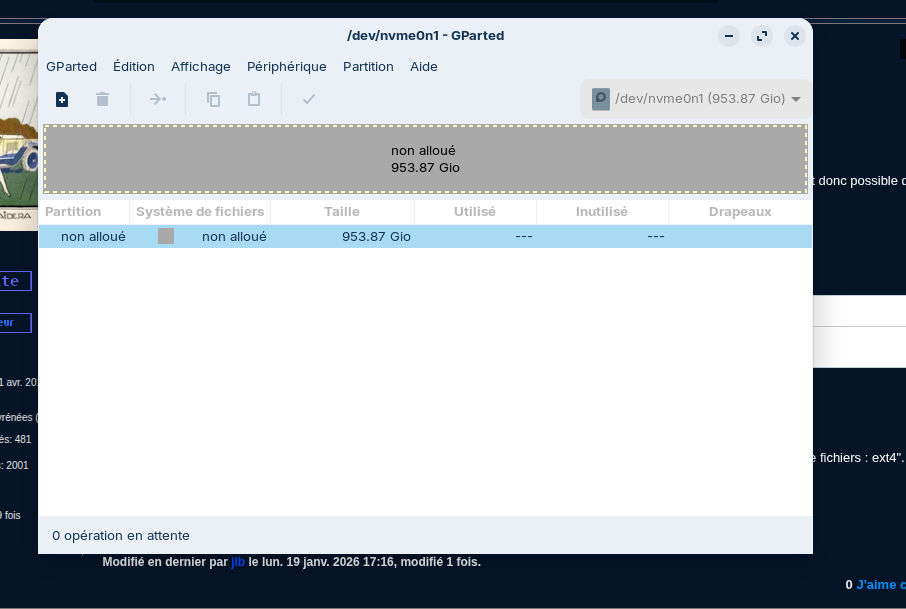Click the unallocated 953.87 Gio disk graphic
The image size is (906, 609).
point(425,159)
